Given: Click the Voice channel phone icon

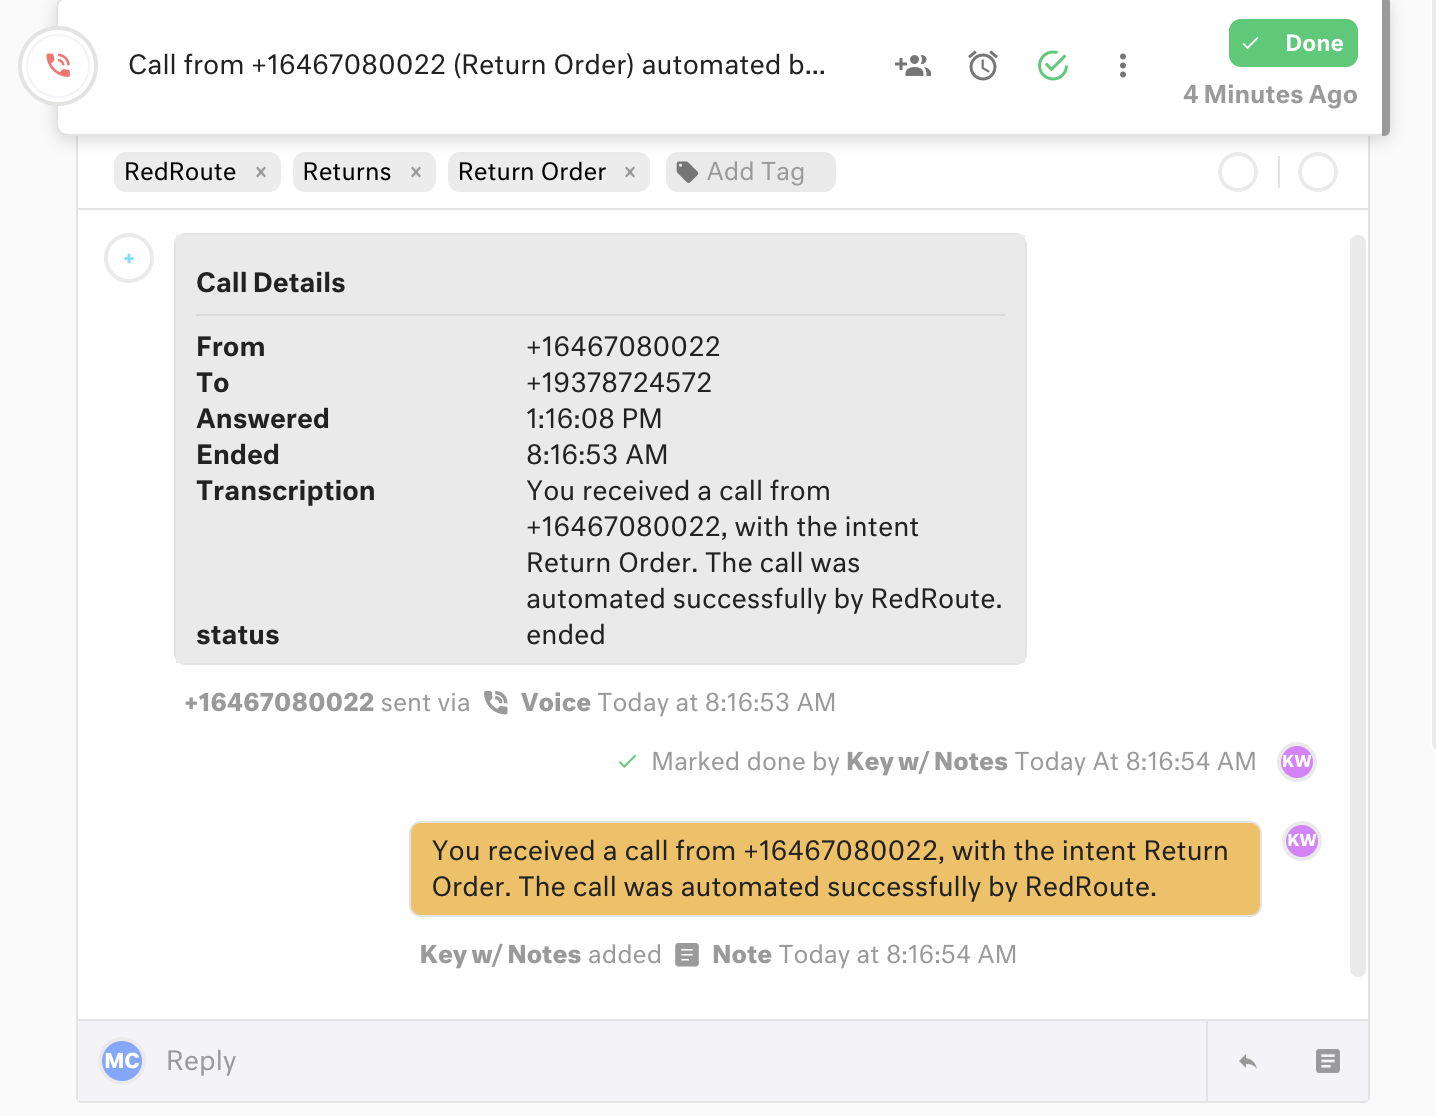Looking at the screenshot, I should coord(496,702).
